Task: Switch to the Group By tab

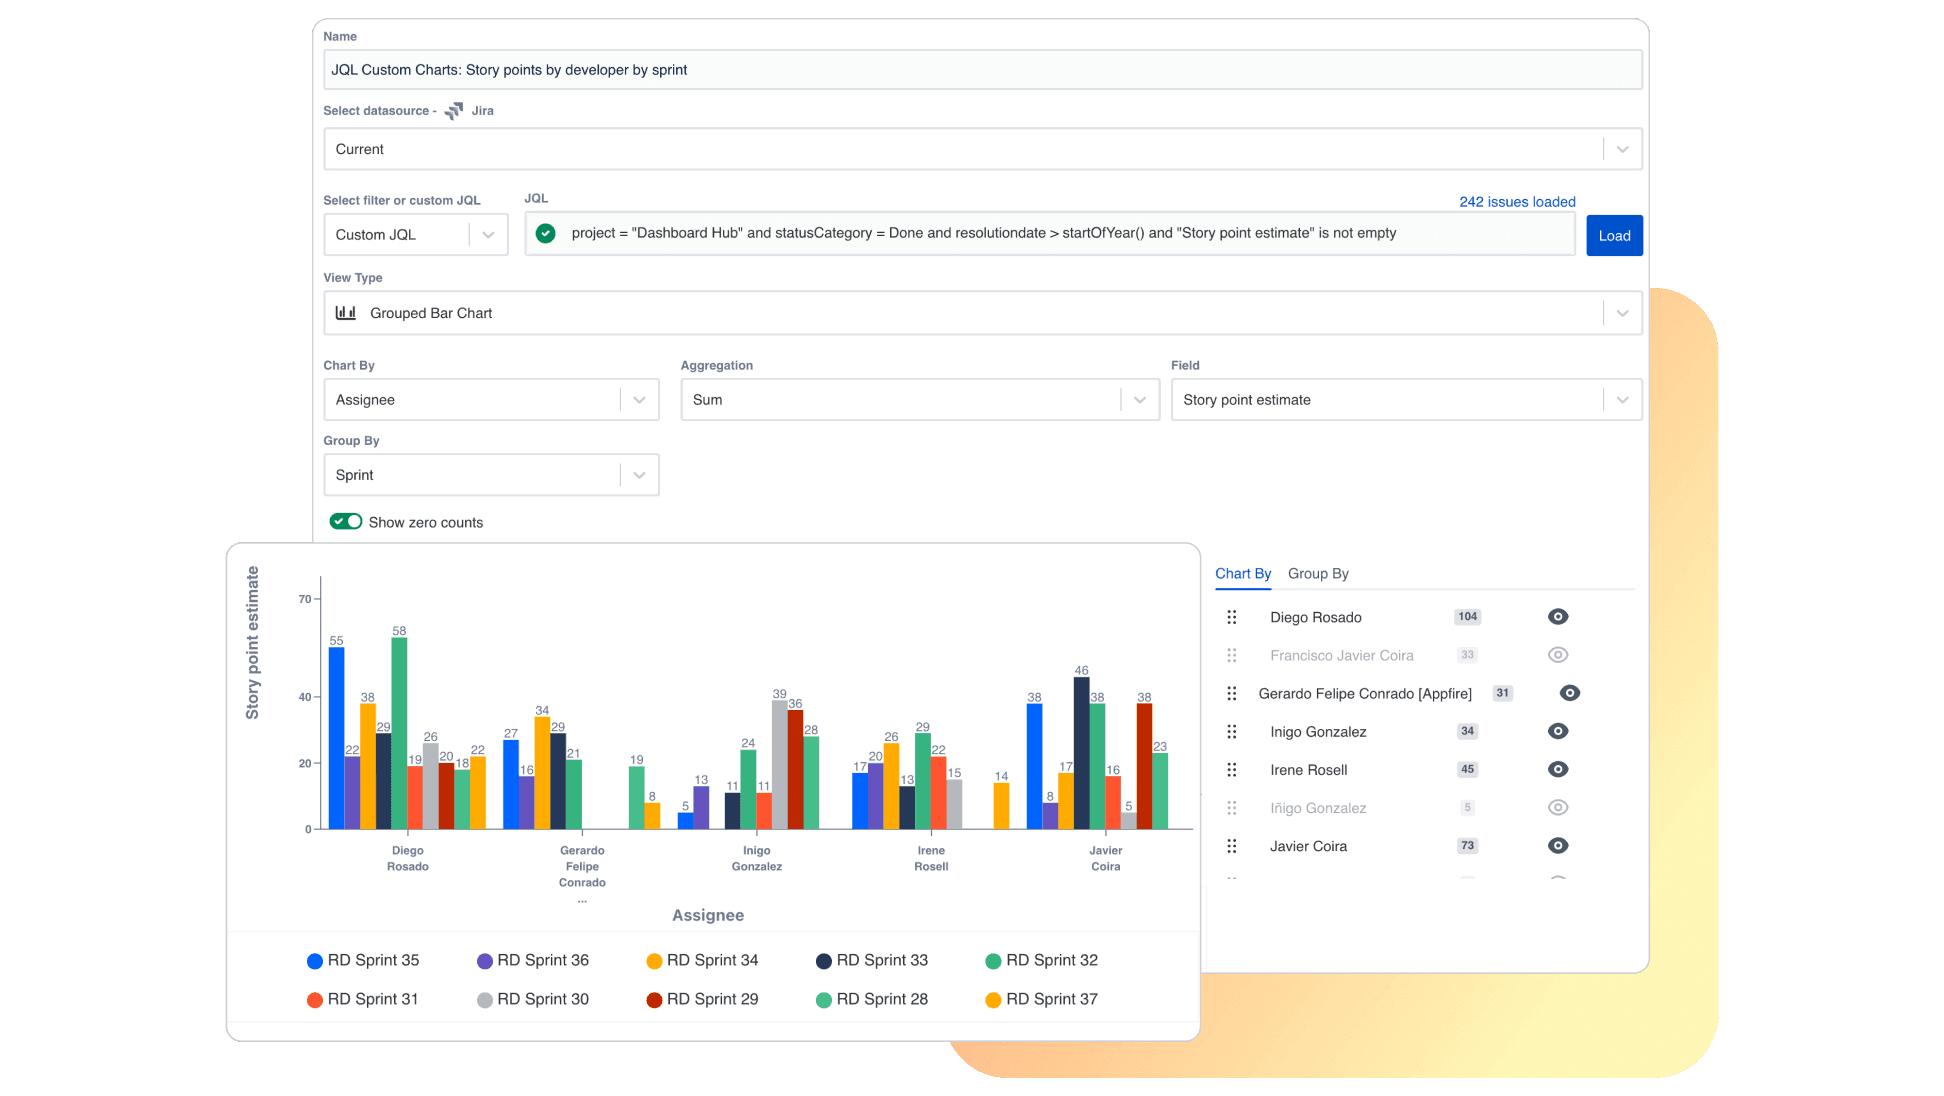Action: (x=1318, y=573)
